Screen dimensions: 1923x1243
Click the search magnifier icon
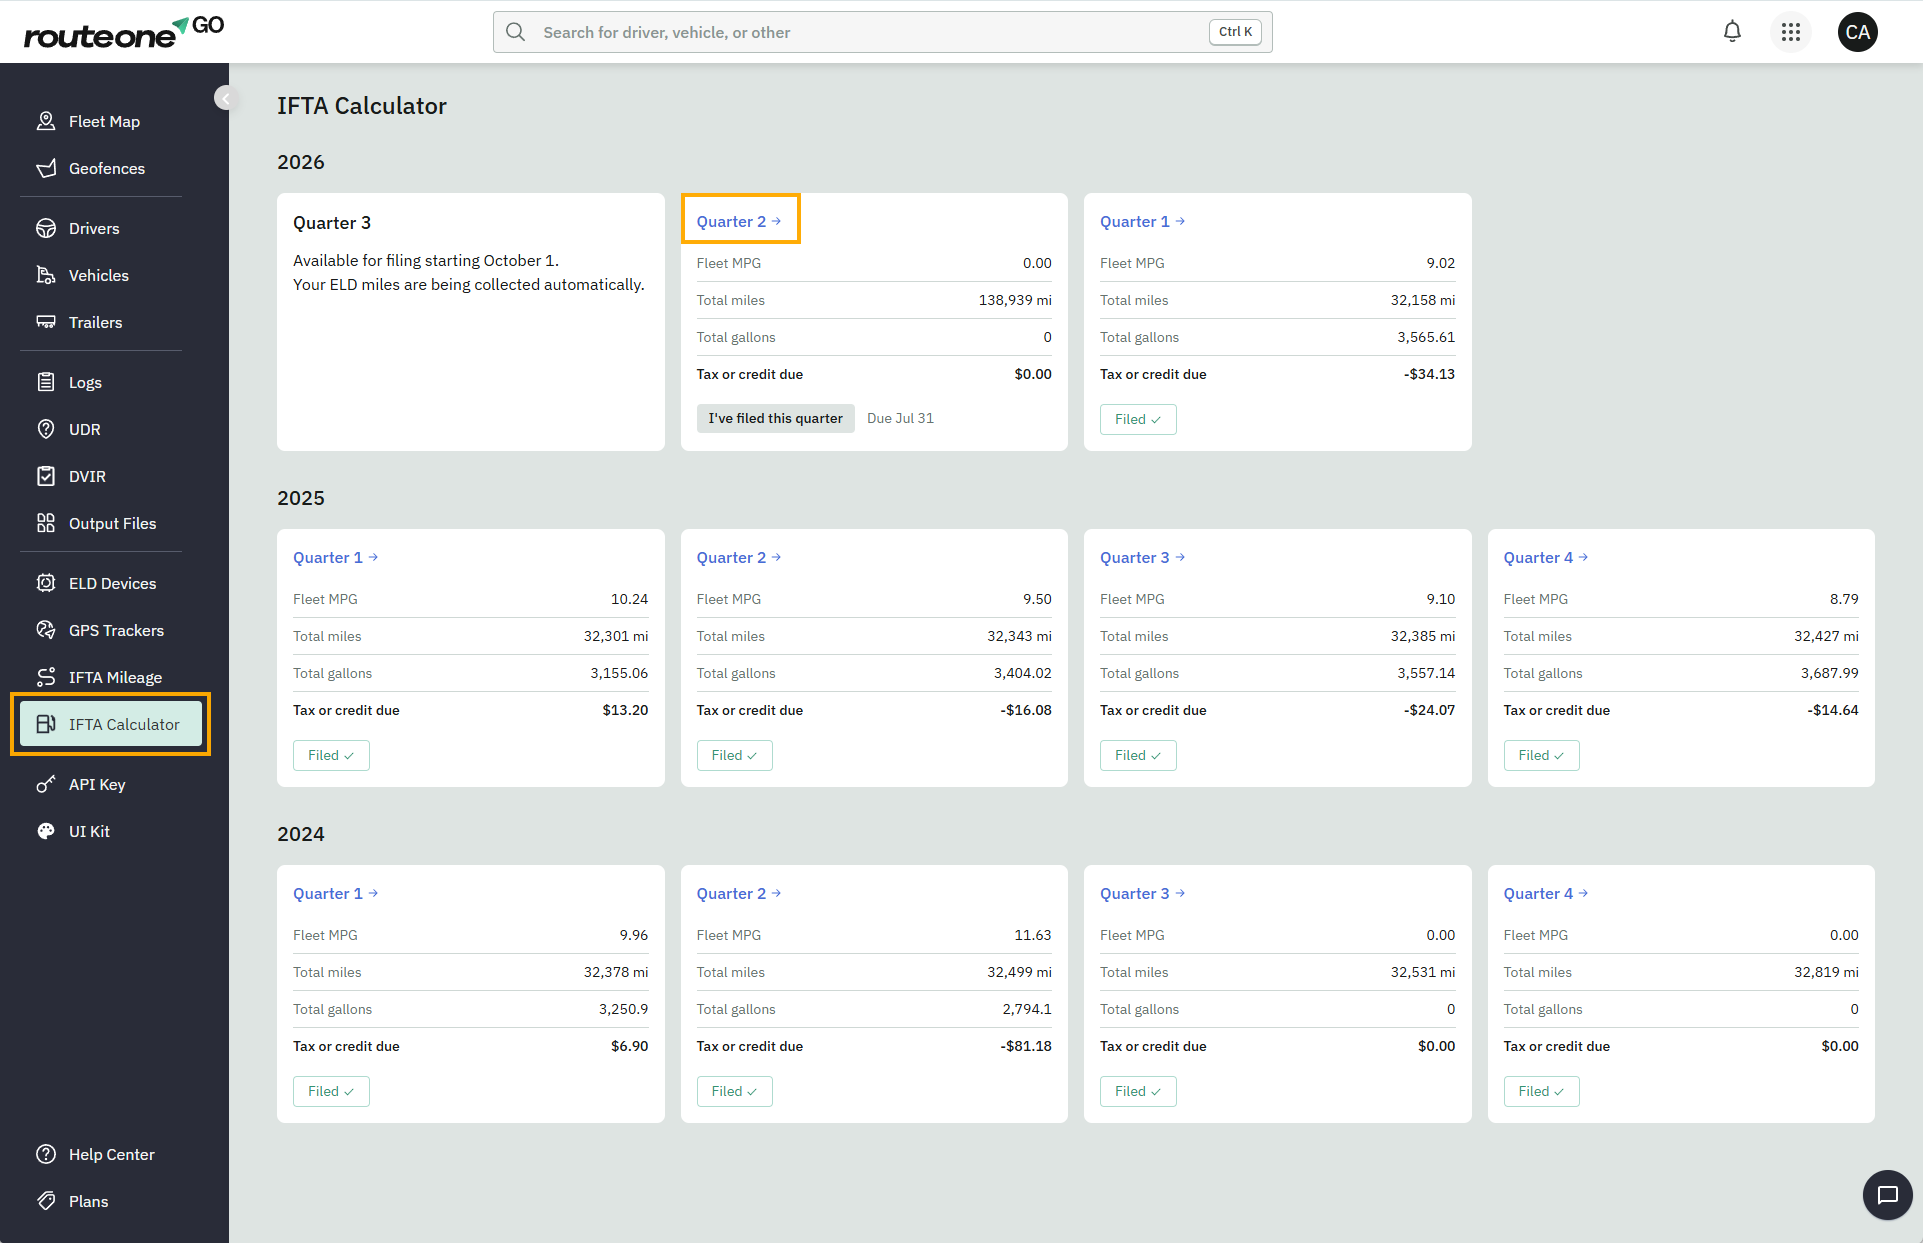click(x=515, y=32)
